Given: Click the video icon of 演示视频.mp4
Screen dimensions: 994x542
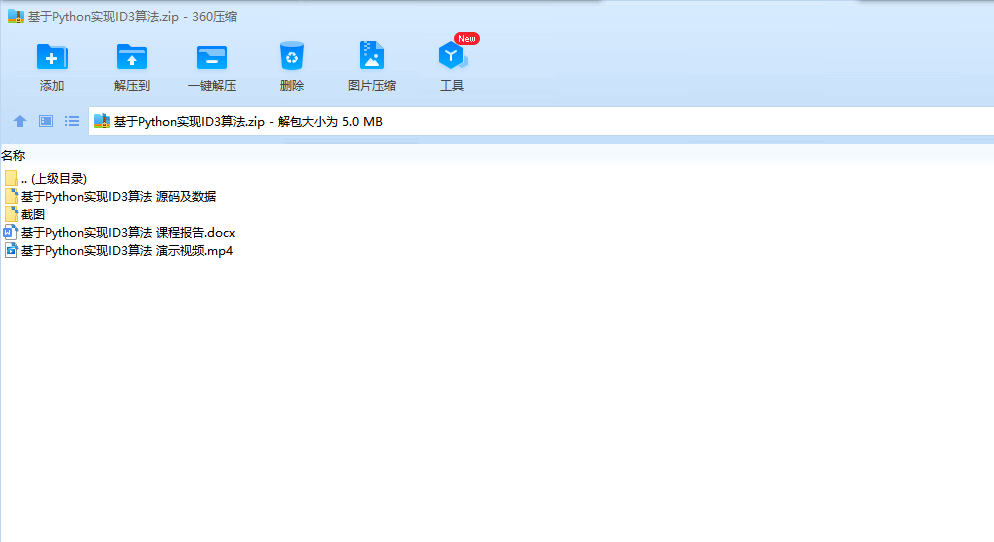Looking at the screenshot, I should point(11,250).
